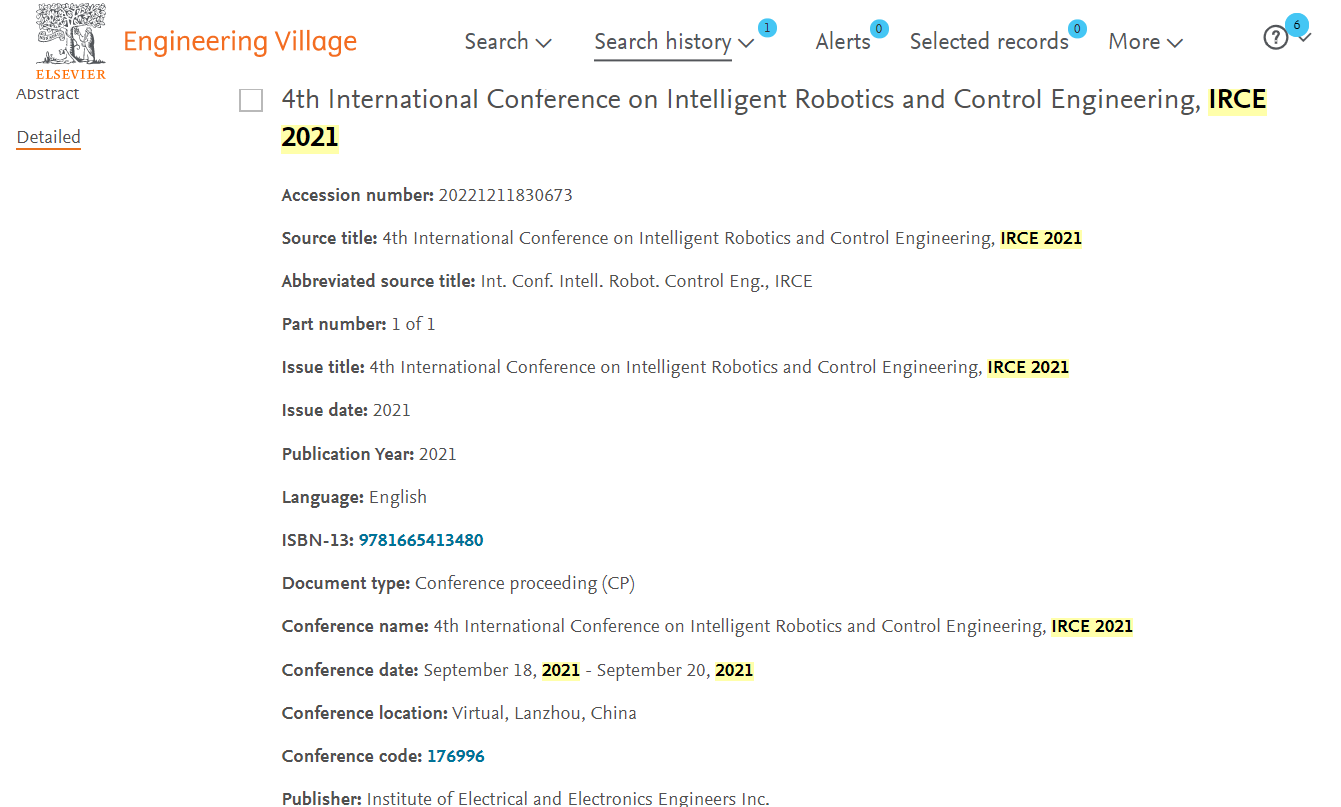Open the Alerts menu item
The image size is (1341, 807).
click(843, 42)
